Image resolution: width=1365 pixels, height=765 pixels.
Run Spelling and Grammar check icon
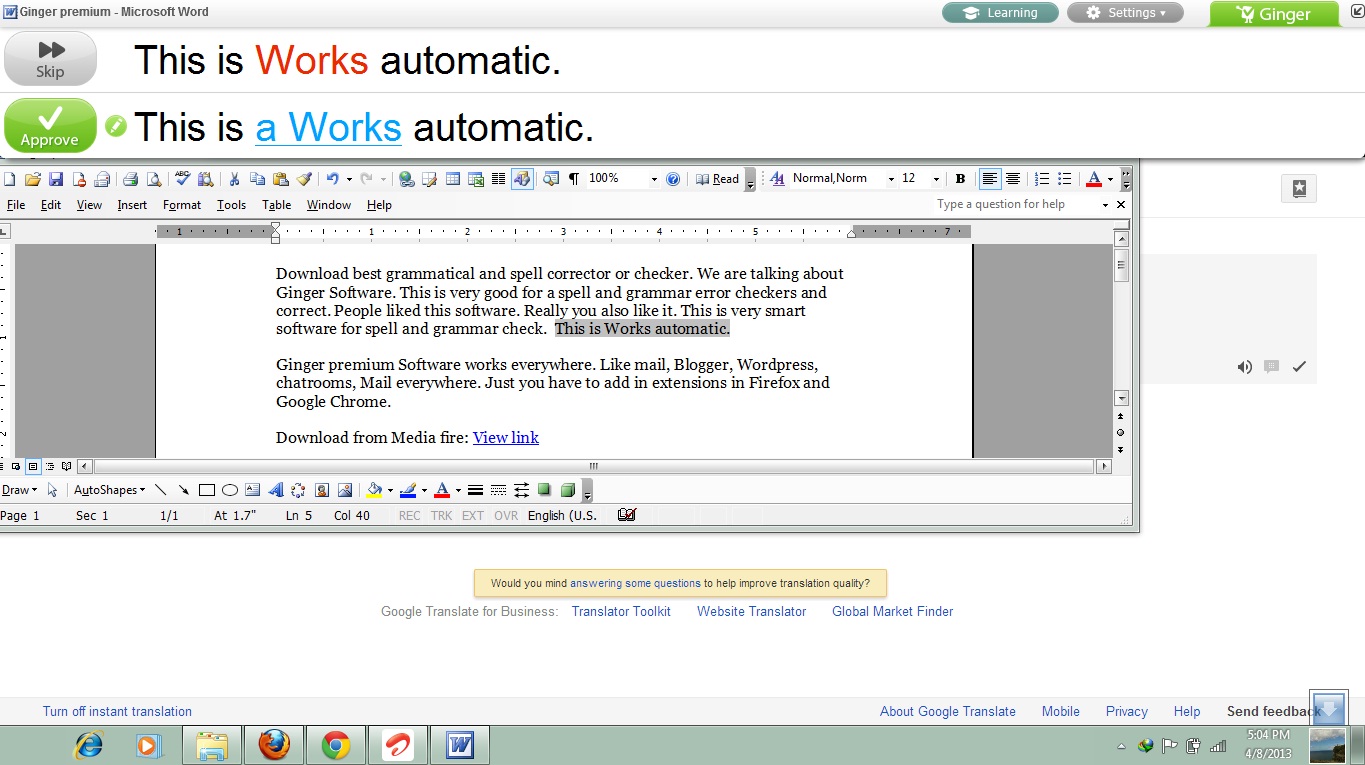(x=183, y=179)
